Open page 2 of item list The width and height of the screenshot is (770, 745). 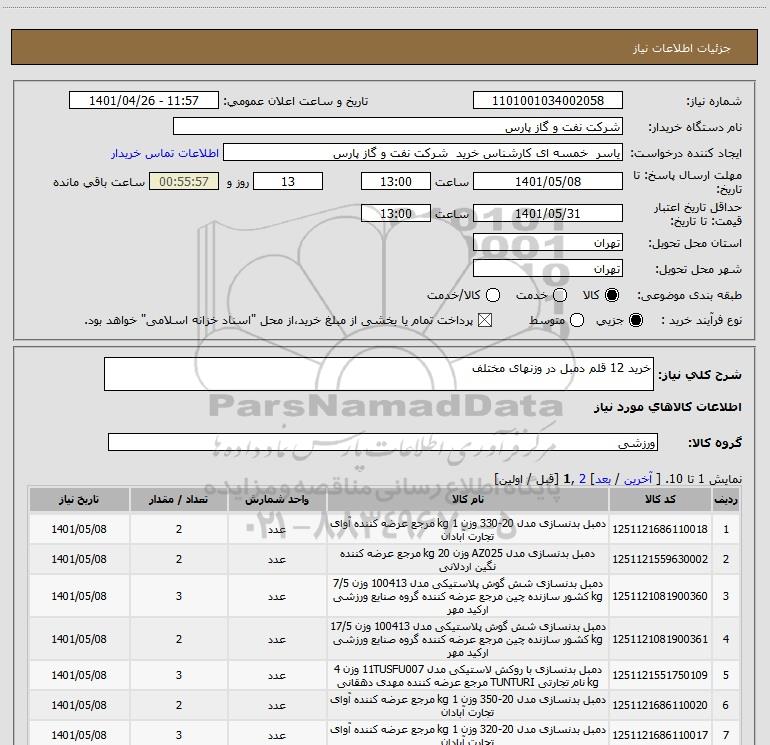[x=582, y=479]
